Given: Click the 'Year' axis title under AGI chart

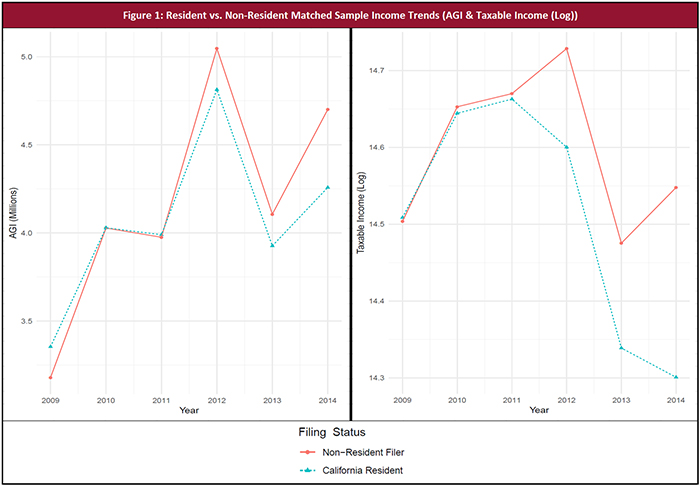Looking at the screenshot, I should [x=189, y=411].
